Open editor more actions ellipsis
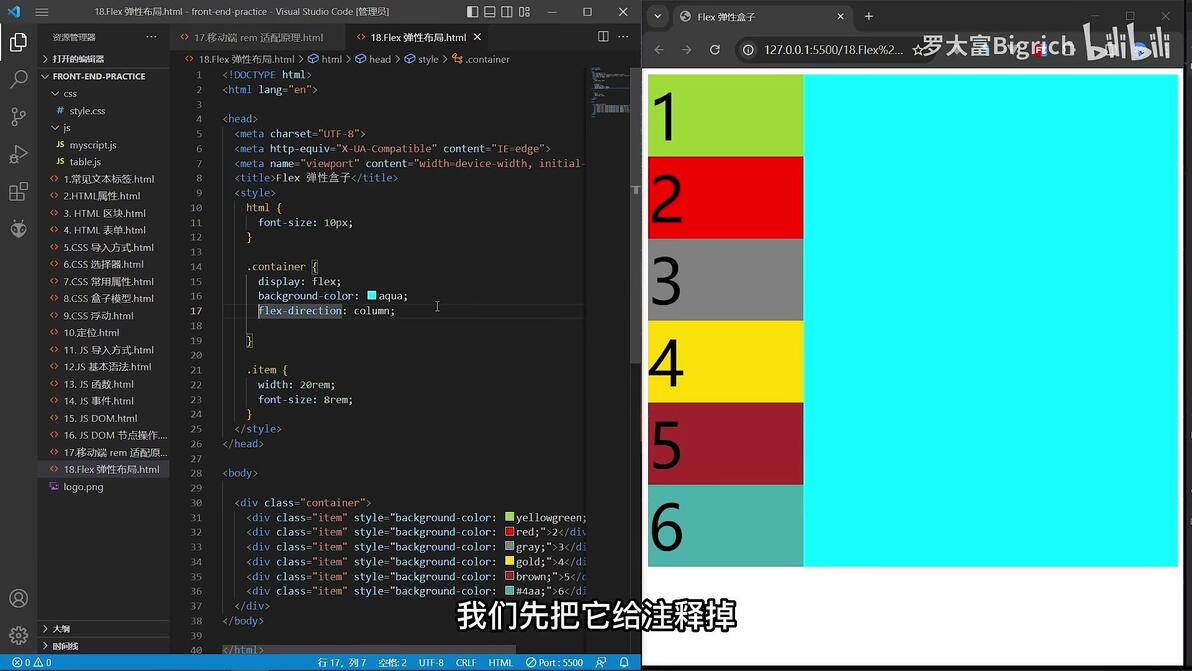 tap(623, 36)
